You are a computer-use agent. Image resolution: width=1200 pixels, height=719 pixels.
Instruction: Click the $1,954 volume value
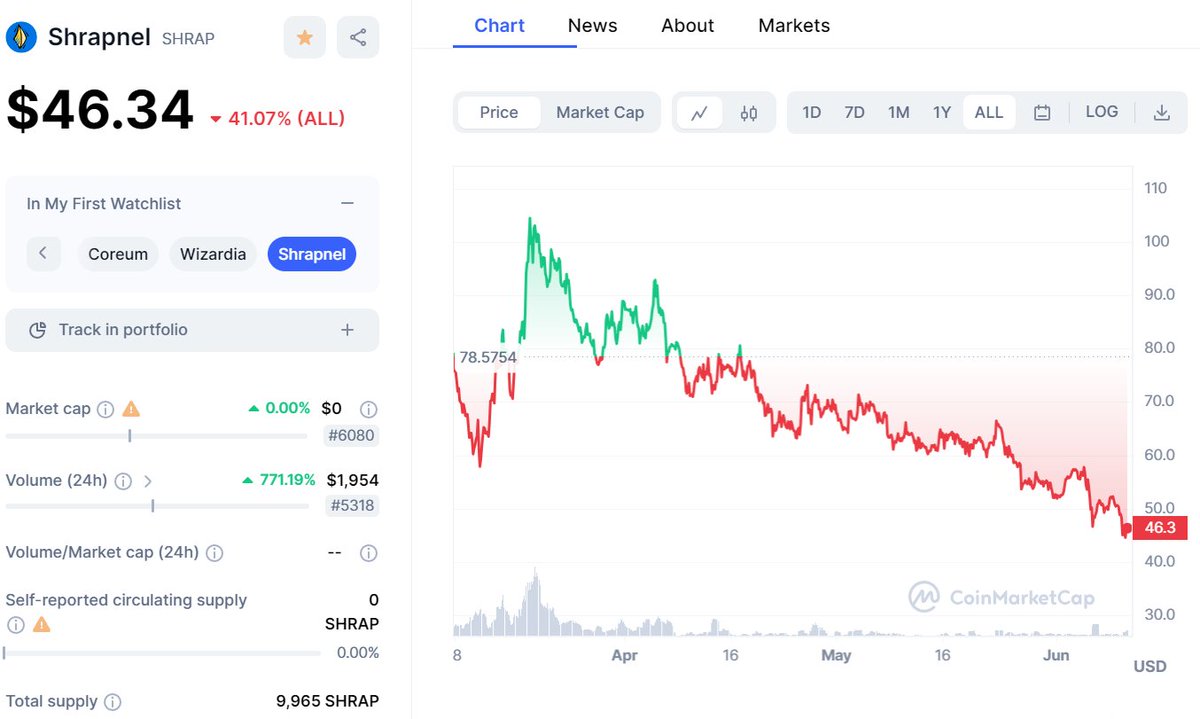[353, 480]
